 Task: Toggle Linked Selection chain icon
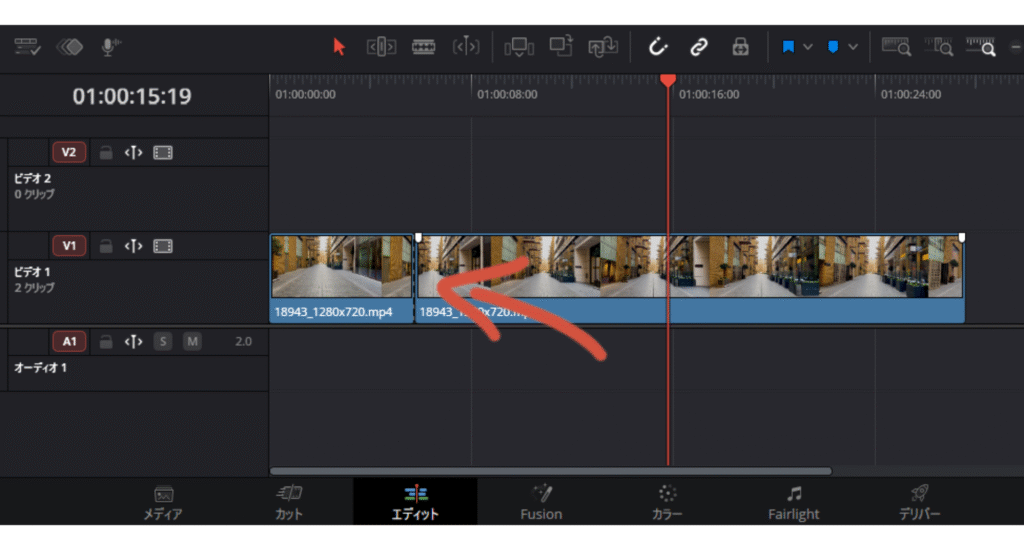pyautogui.click(x=699, y=47)
